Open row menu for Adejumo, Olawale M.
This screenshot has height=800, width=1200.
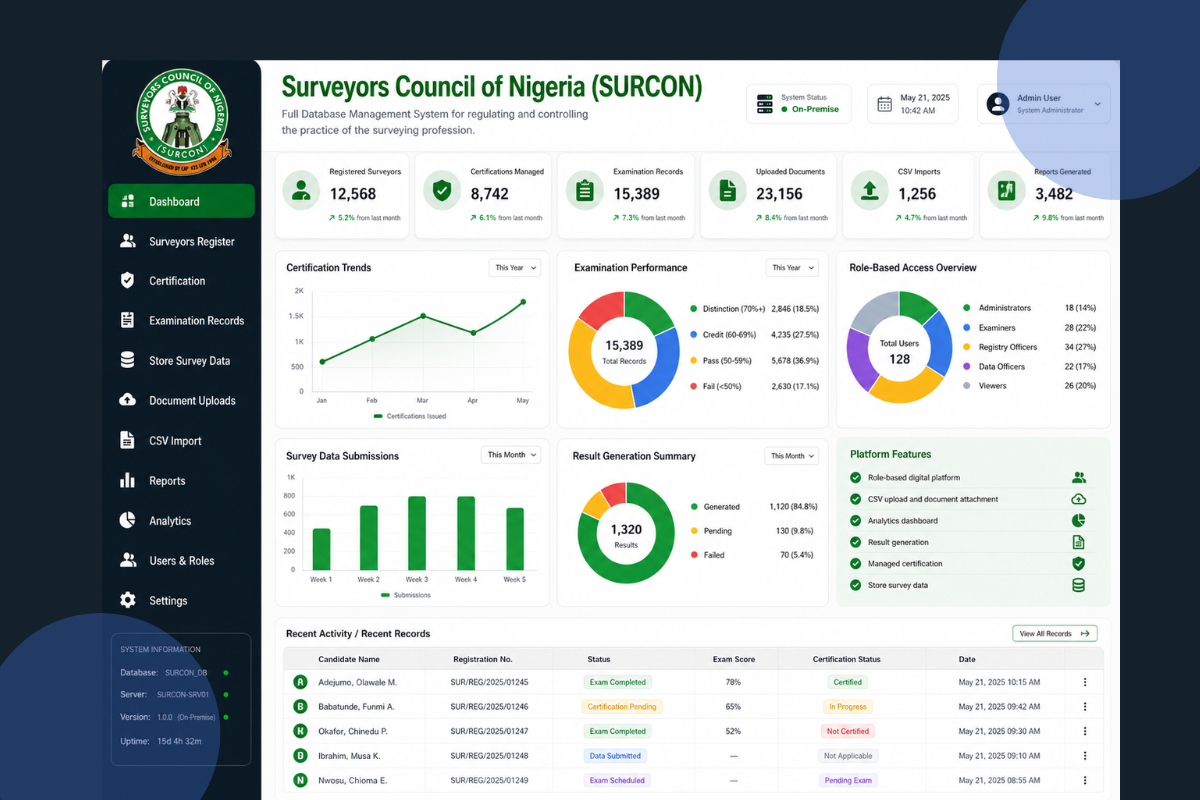point(1084,682)
